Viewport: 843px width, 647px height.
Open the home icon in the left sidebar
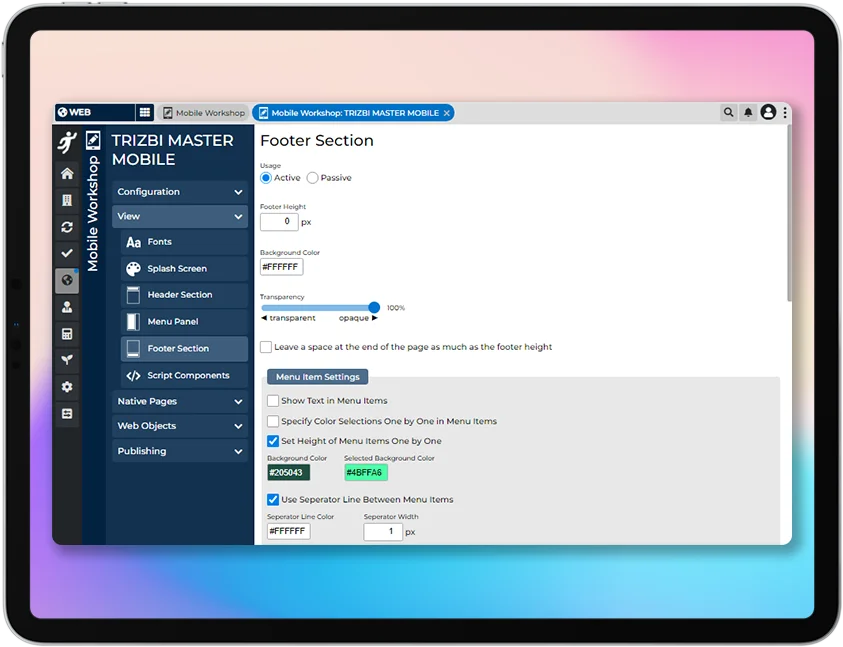[x=66, y=172]
